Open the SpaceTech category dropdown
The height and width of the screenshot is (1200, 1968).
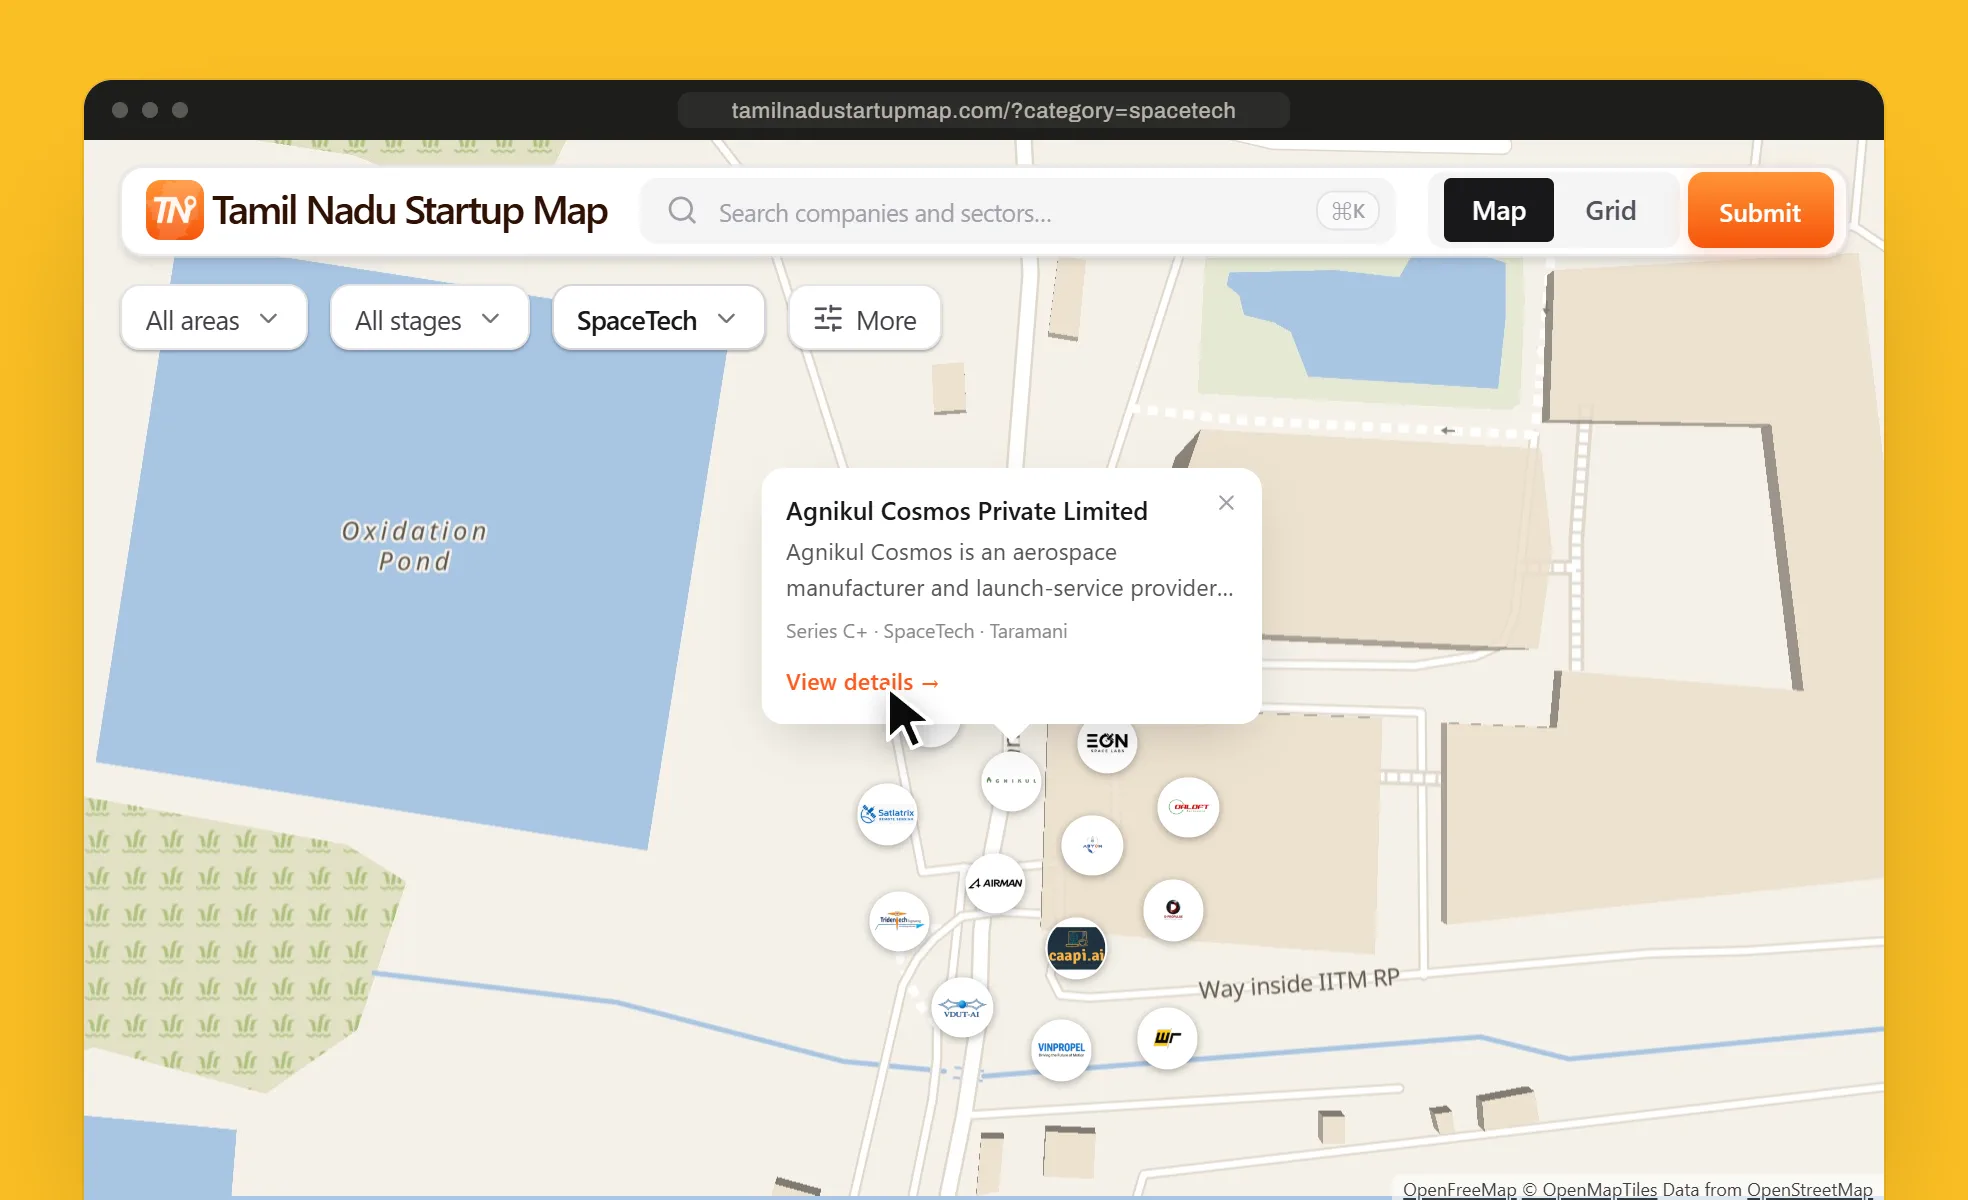658,320
